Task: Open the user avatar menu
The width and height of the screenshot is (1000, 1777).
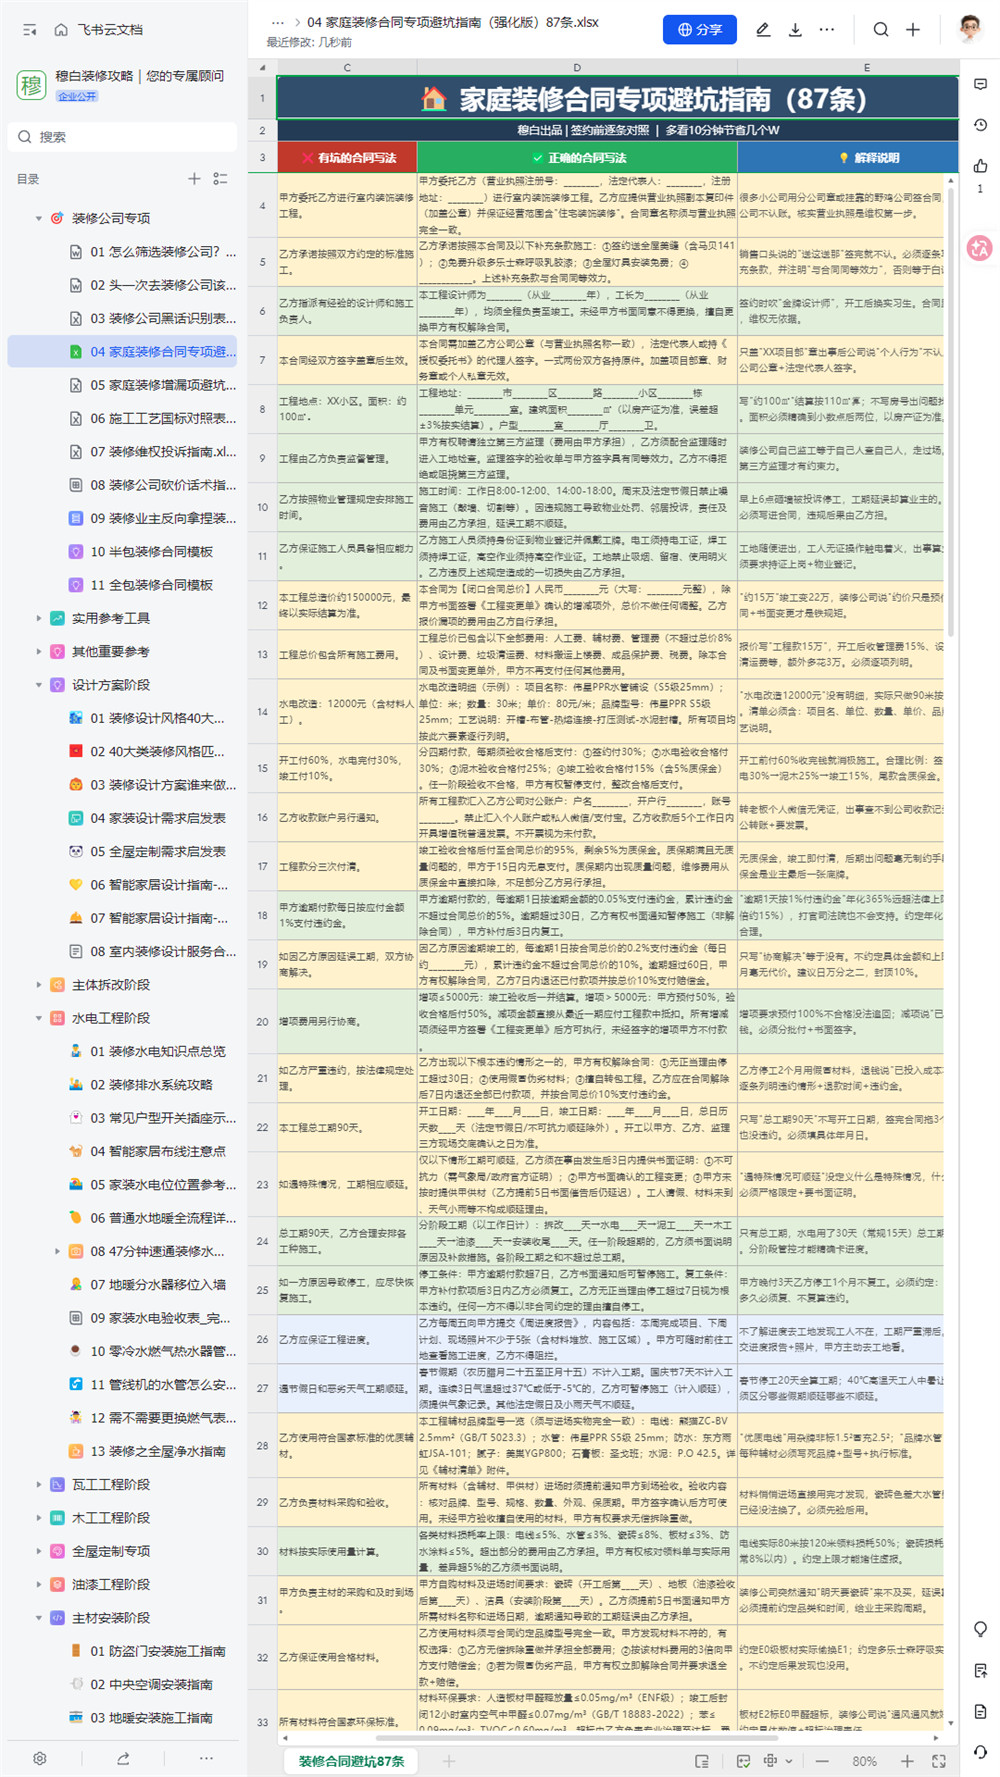Action: [x=969, y=29]
